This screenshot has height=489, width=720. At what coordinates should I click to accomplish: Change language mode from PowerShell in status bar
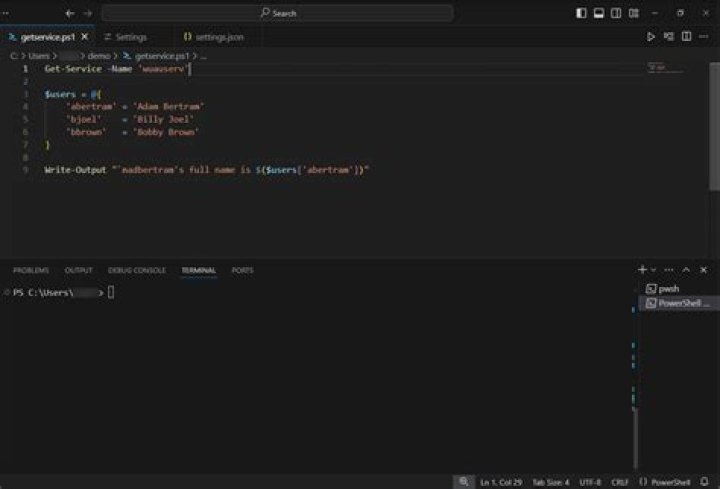coord(671,482)
